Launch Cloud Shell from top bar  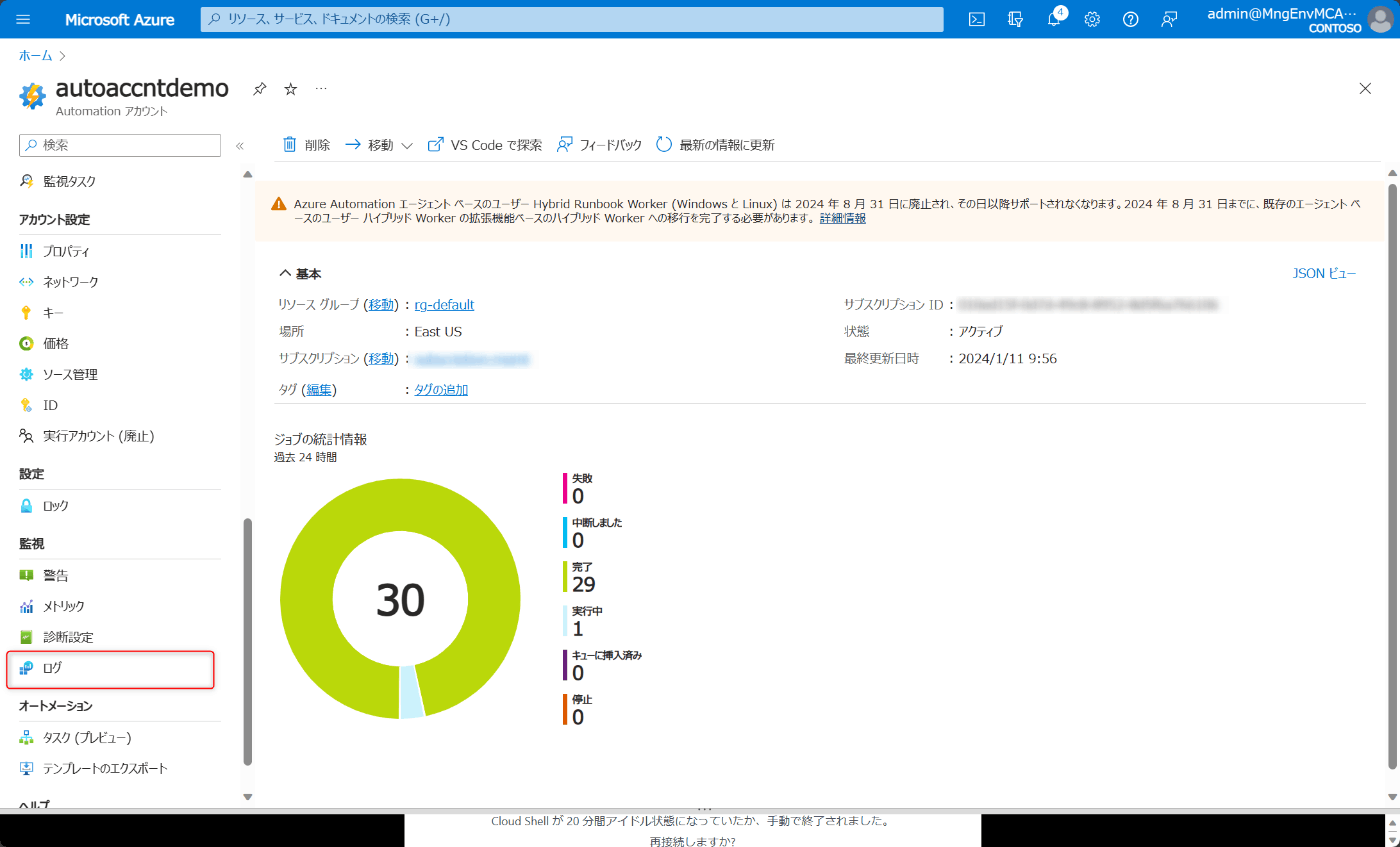tap(977, 19)
